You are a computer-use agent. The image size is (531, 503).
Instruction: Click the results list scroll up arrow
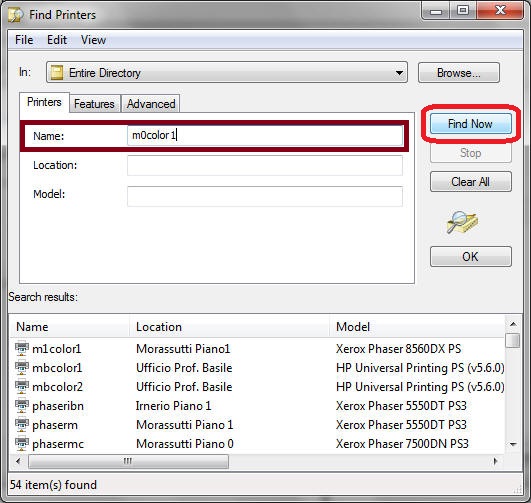click(x=513, y=324)
